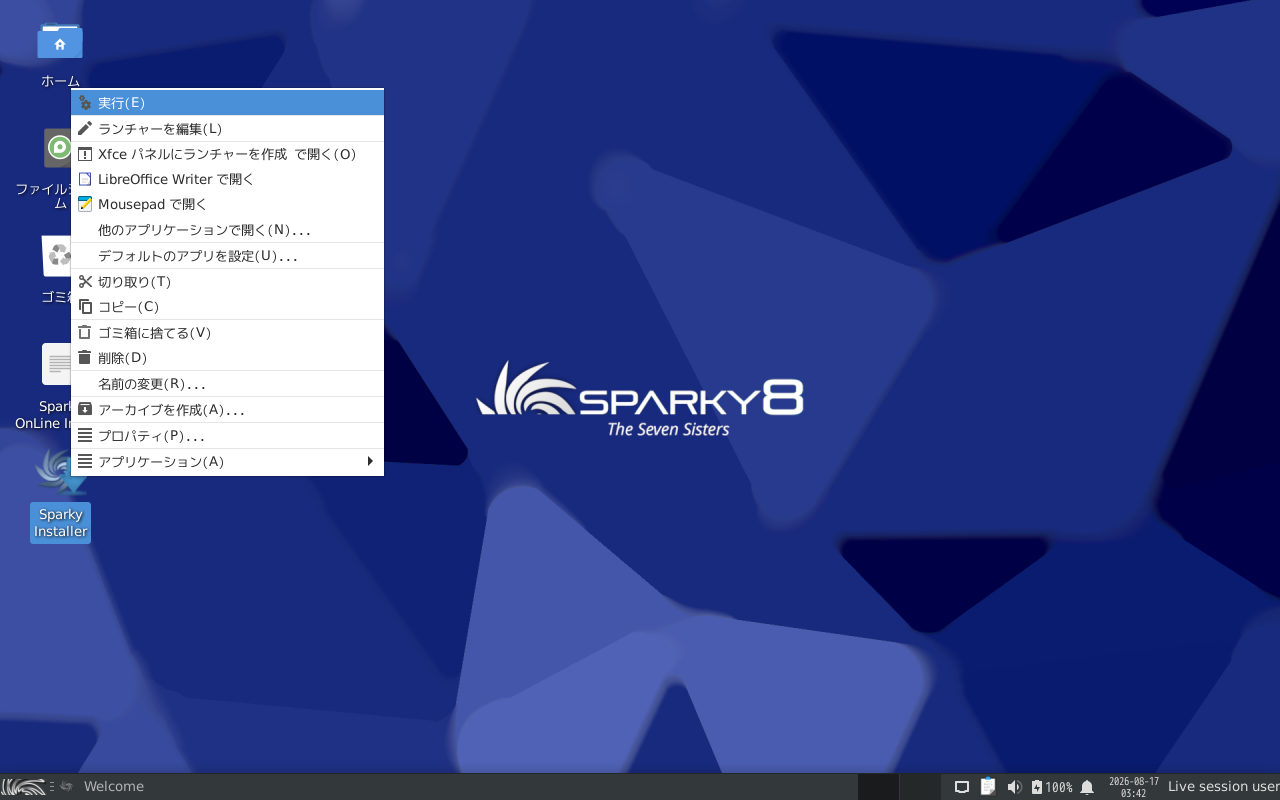Click the solid trash icon beside 削除
The image size is (1280, 800).
click(85, 358)
